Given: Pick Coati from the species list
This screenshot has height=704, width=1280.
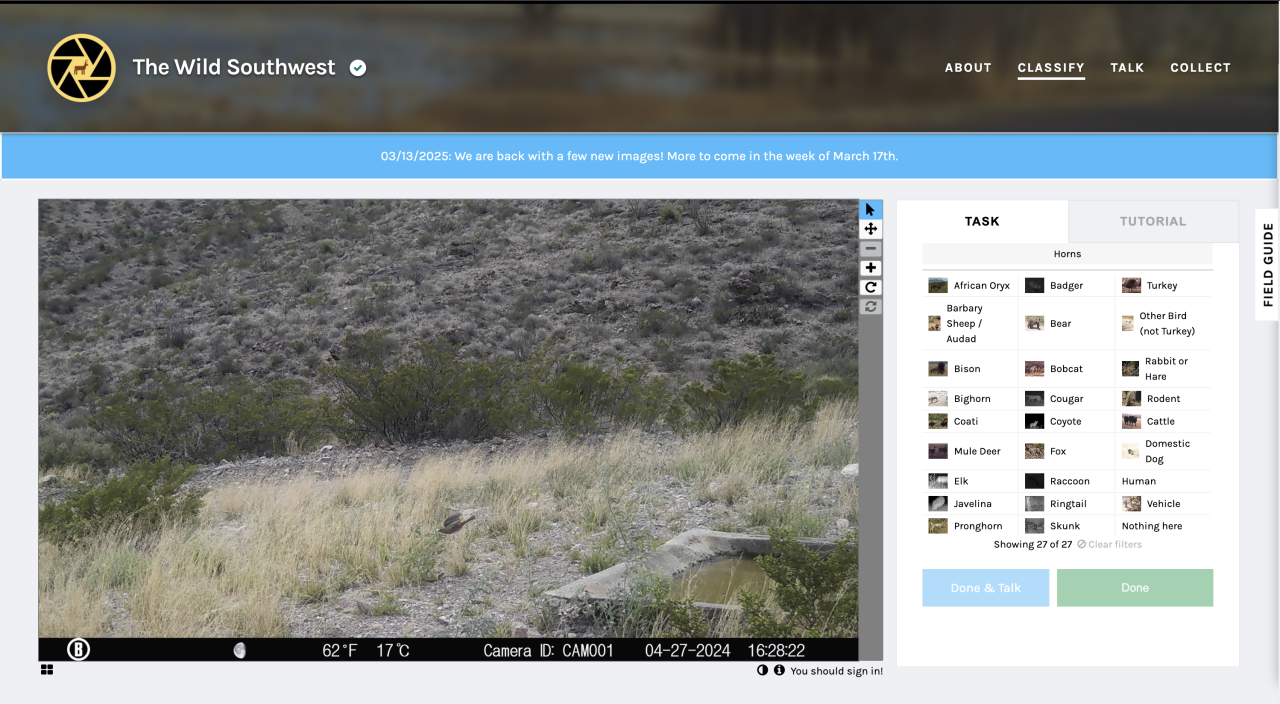Looking at the screenshot, I should pos(970,422).
